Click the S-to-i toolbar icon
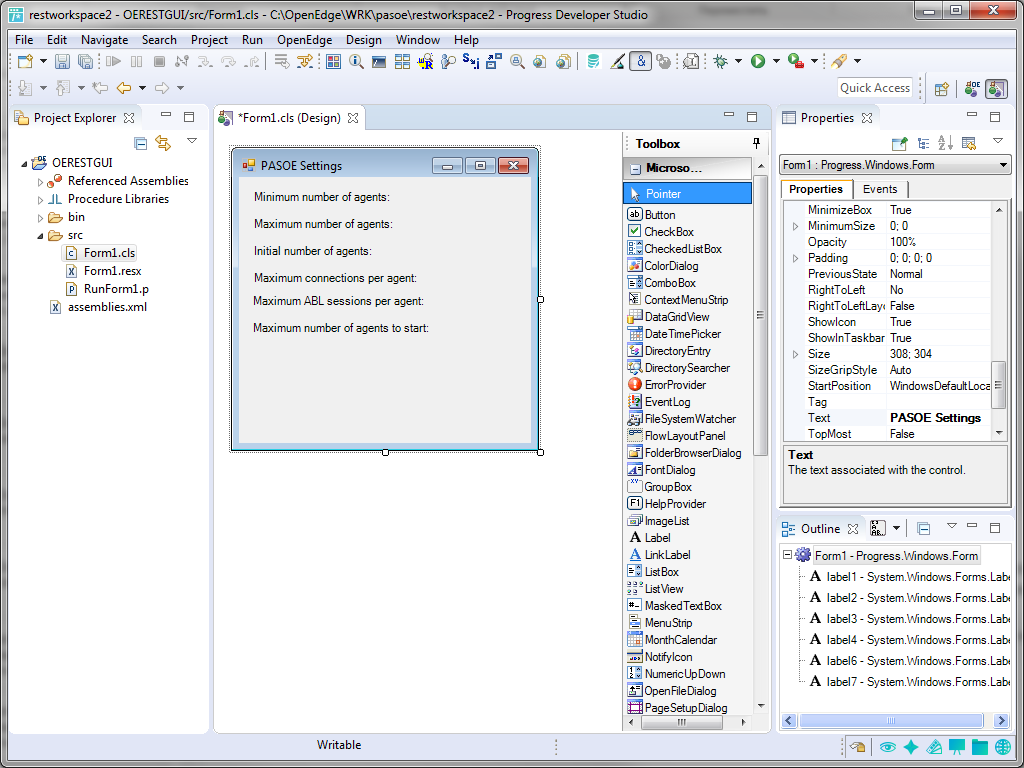Image resolution: width=1024 pixels, height=768 pixels. click(470, 61)
